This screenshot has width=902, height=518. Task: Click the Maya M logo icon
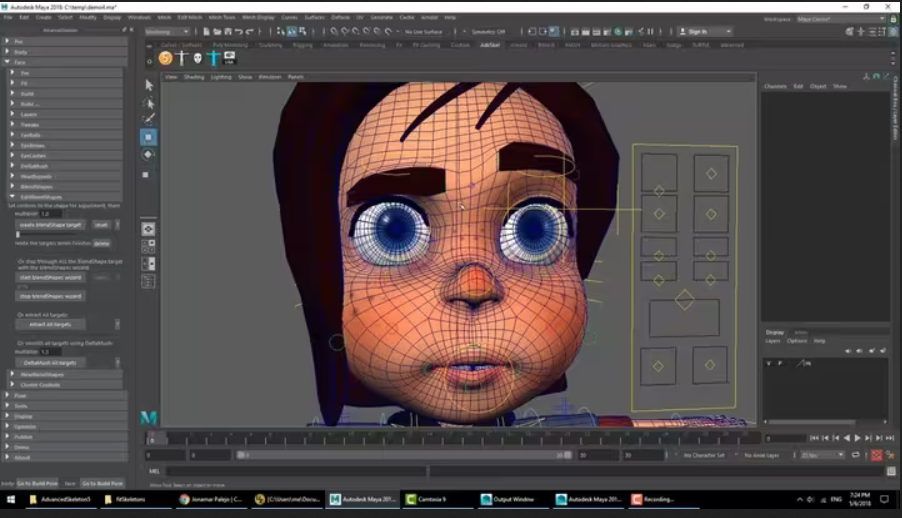point(148,418)
